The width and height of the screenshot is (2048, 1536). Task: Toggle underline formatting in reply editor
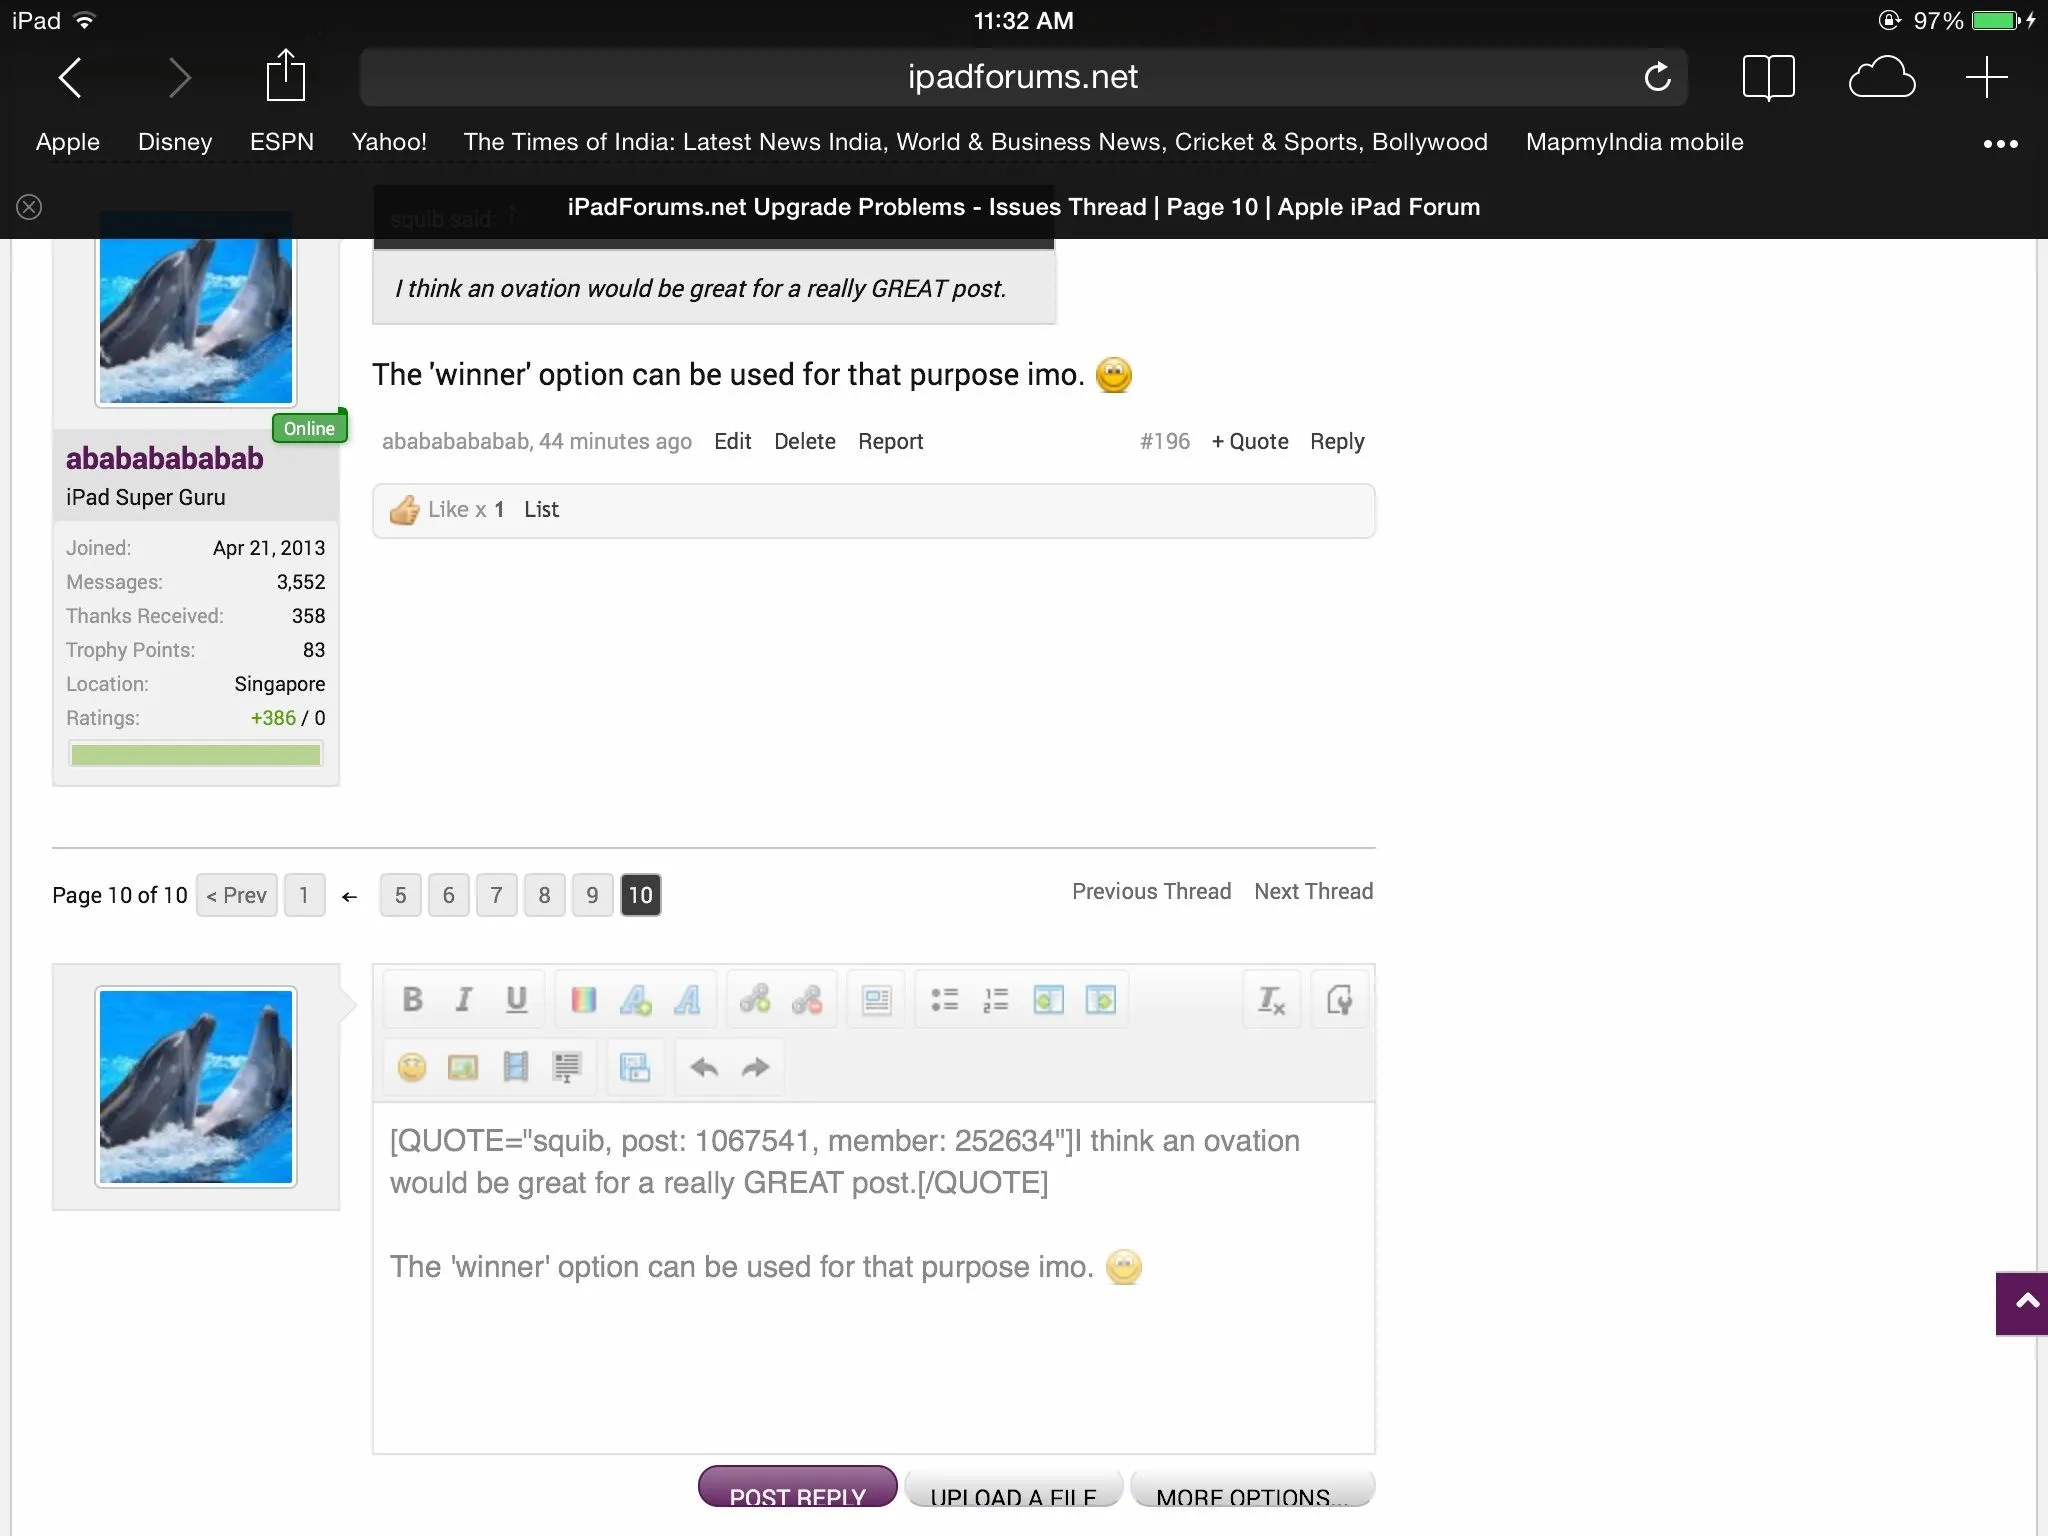(x=516, y=999)
